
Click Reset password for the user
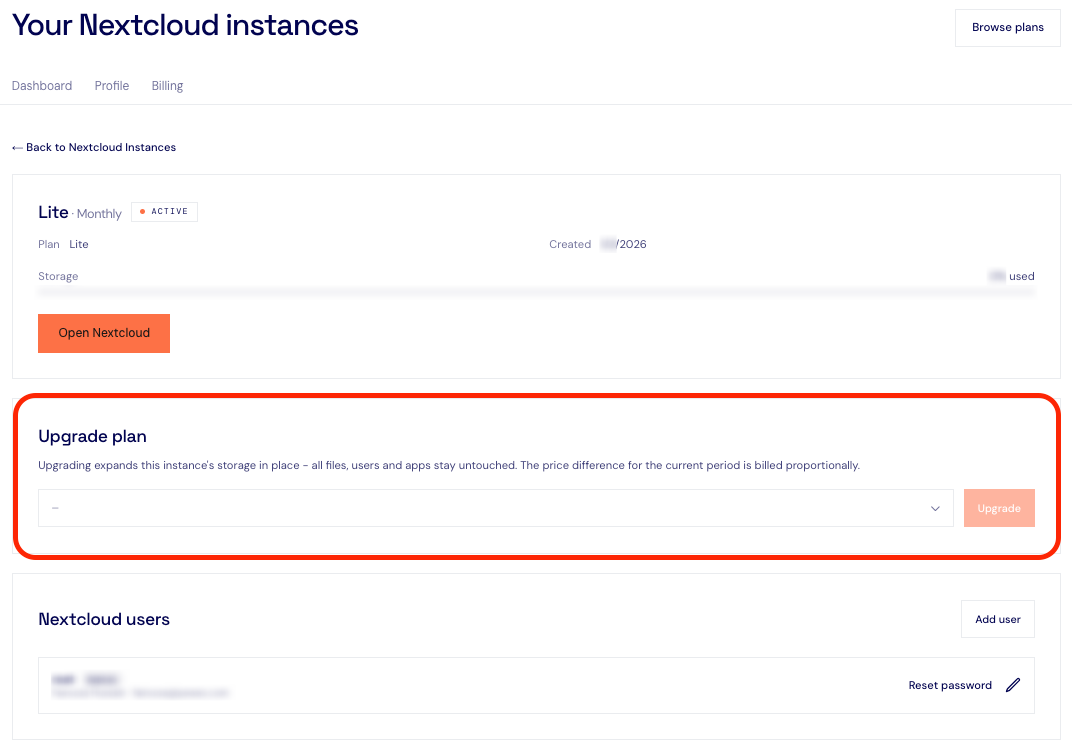(x=950, y=685)
